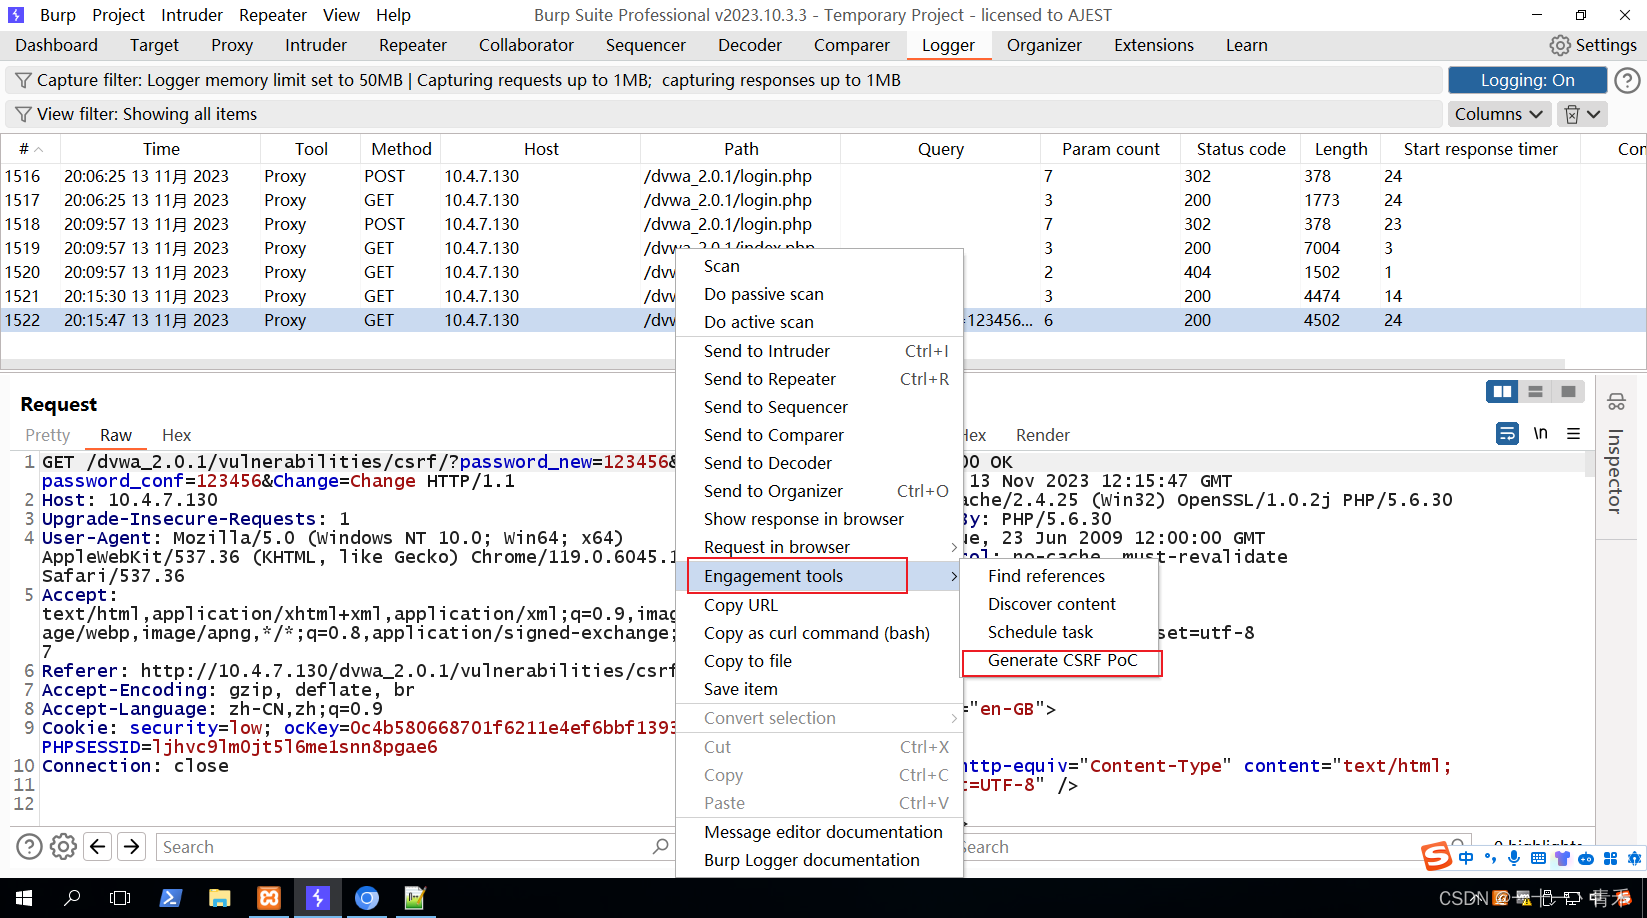This screenshot has width=1647, height=918.
Task: Choose Do active scan
Action: tap(819, 322)
